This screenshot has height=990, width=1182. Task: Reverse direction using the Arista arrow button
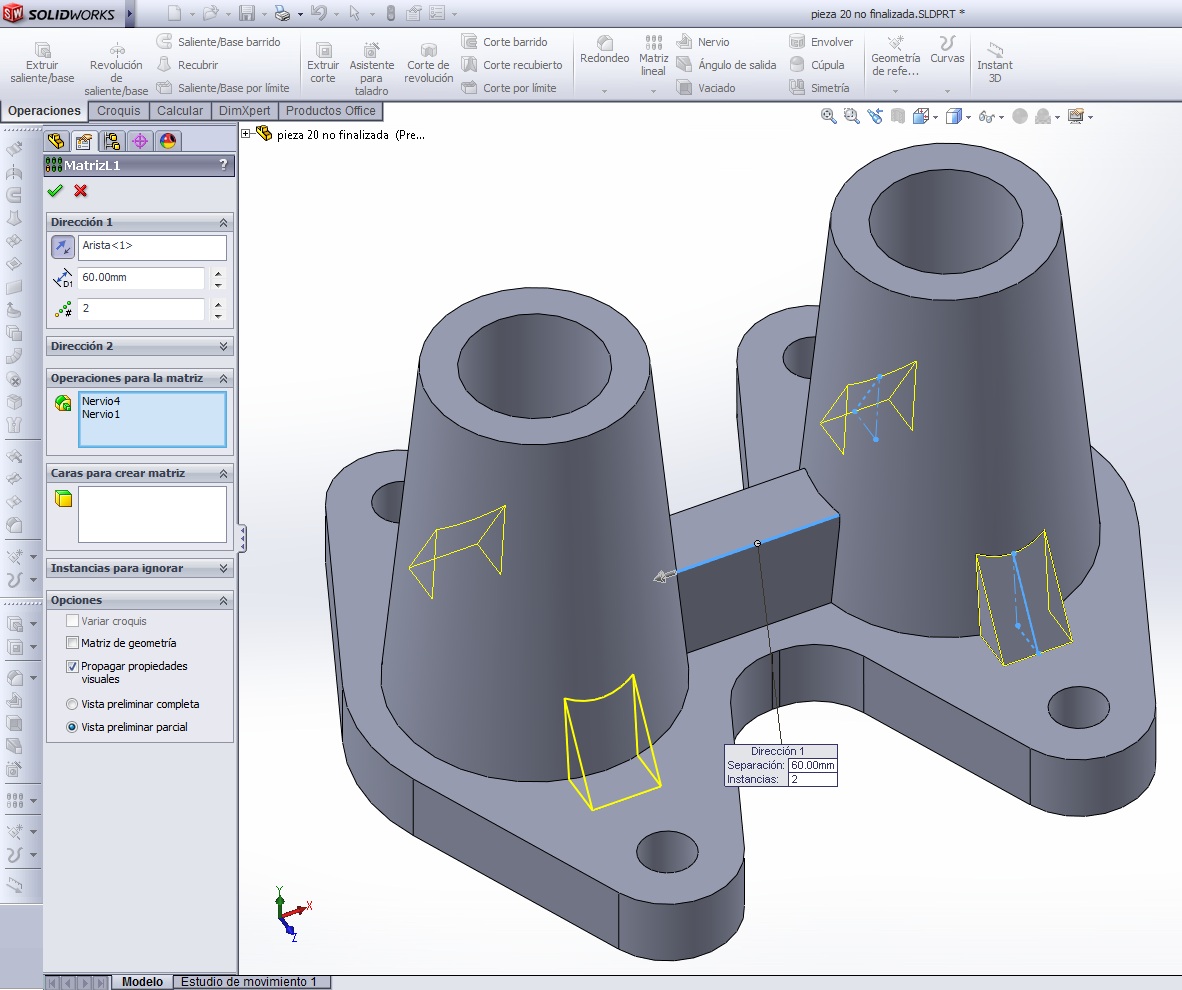(x=62, y=247)
